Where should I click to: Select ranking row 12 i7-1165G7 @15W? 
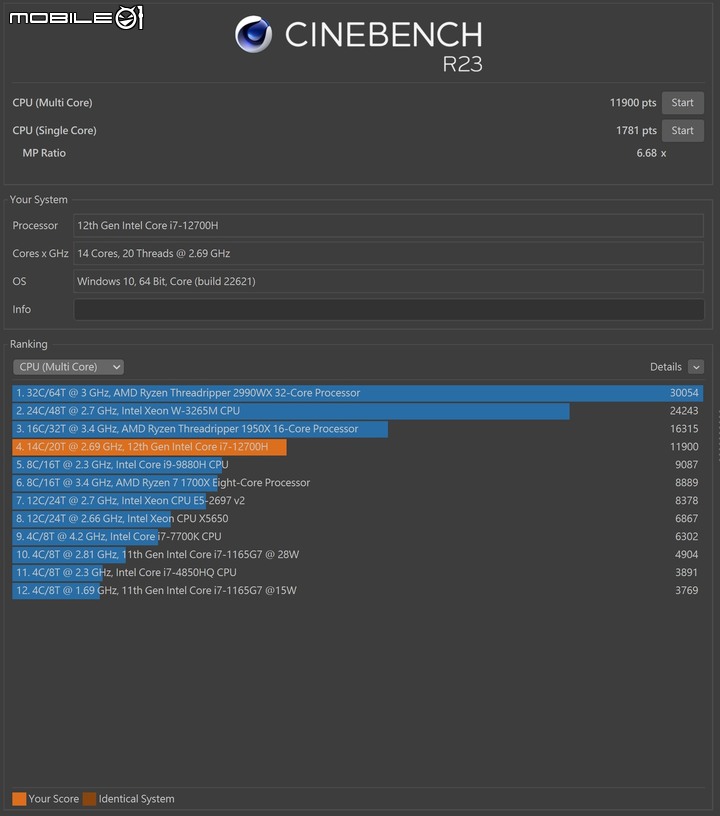[357, 590]
